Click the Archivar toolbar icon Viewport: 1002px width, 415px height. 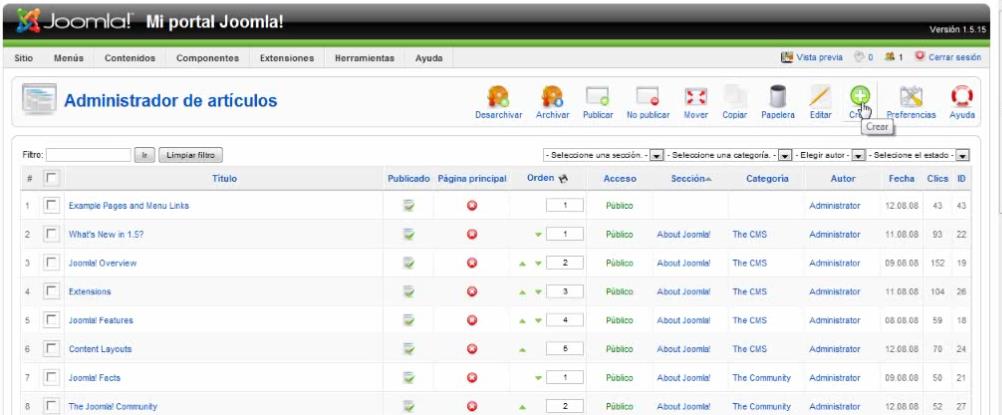point(552,97)
